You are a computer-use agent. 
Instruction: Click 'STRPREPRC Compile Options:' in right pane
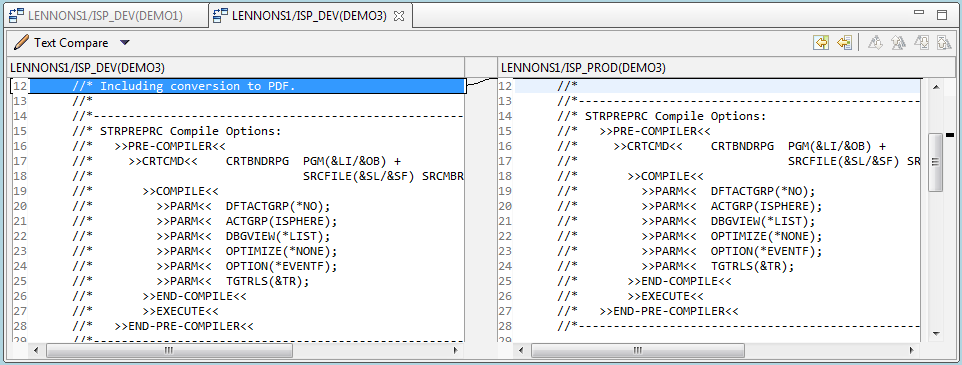point(675,116)
